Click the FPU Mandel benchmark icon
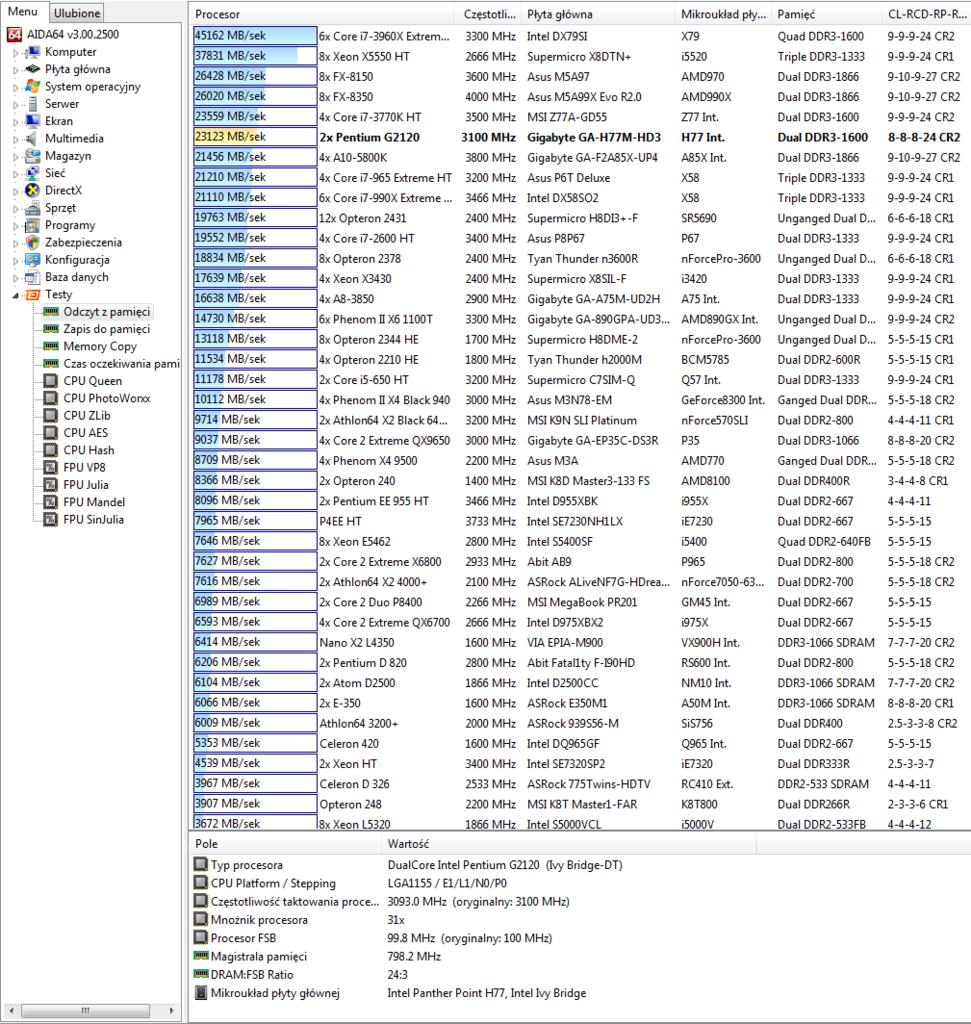This screenshot has height=1024, width=971. (x=51, y=502)
